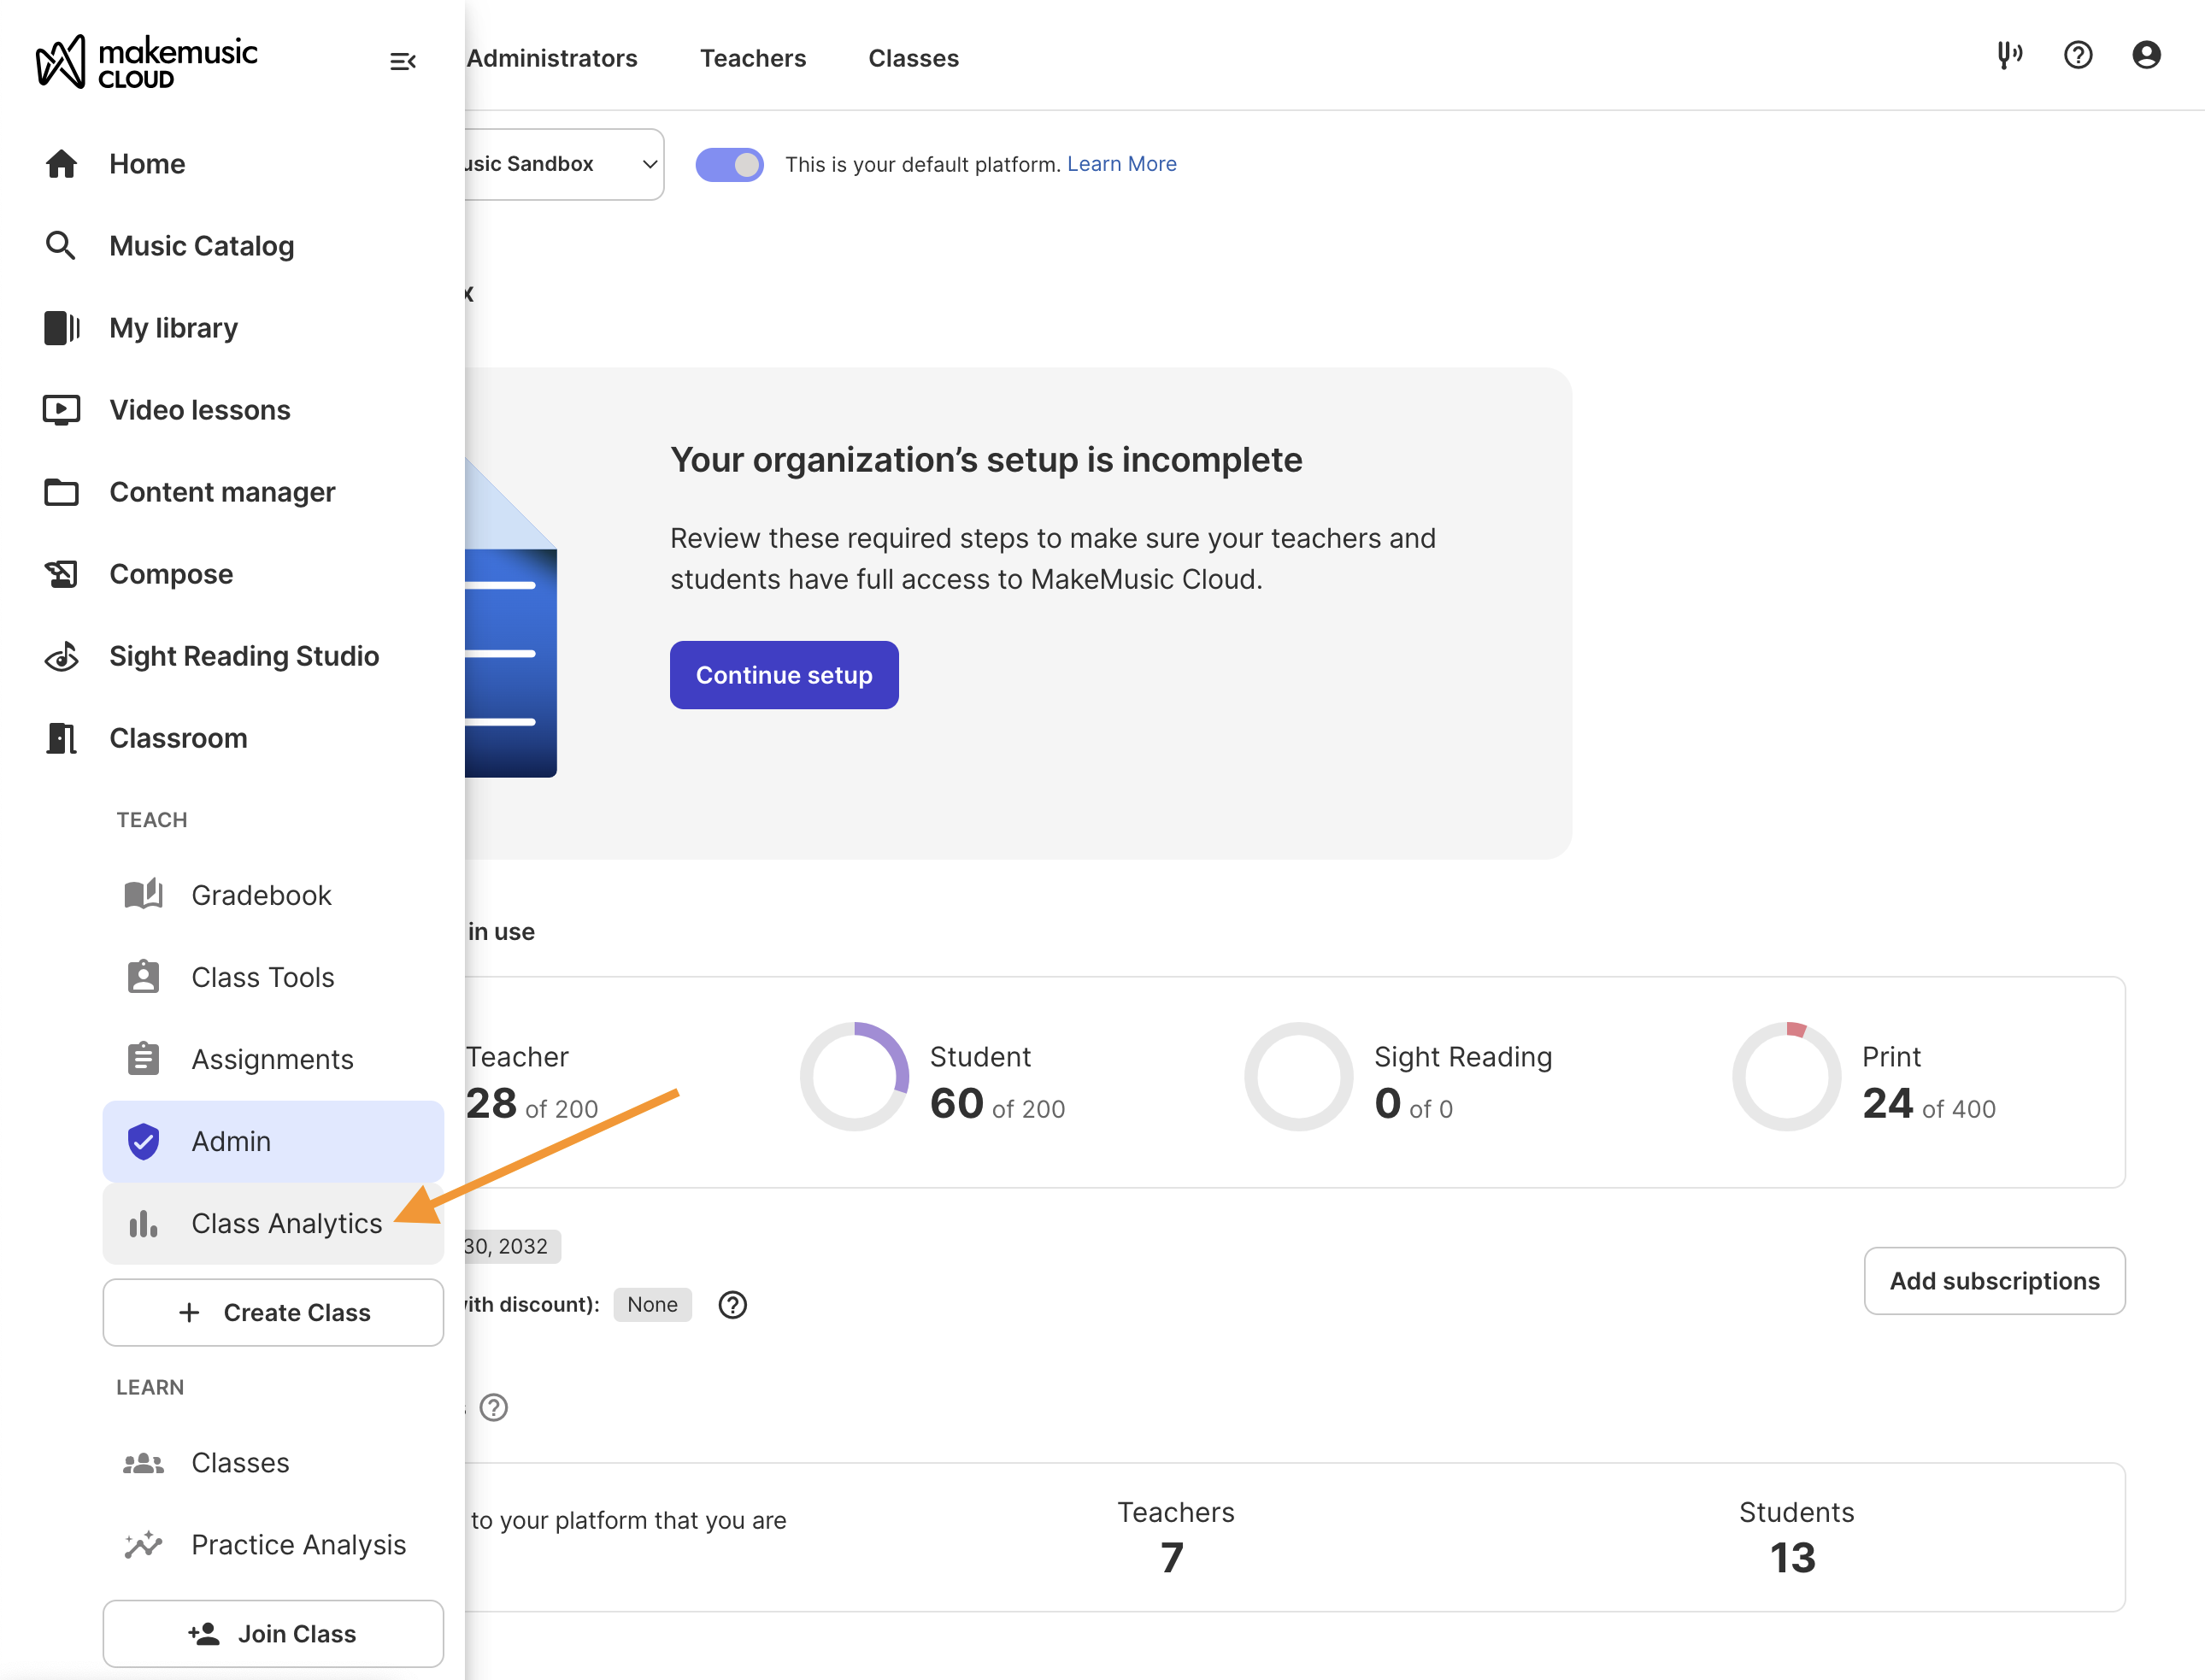Click the Print subscription usage ring
The width and height of the screenshot is (2205, 1680).
coord(1787,1077)
